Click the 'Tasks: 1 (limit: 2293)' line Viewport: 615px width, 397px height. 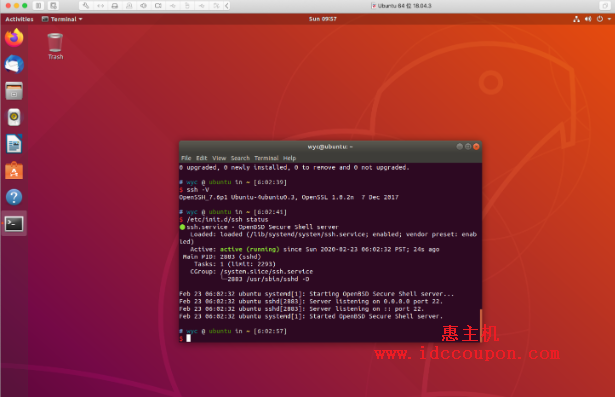235,264
